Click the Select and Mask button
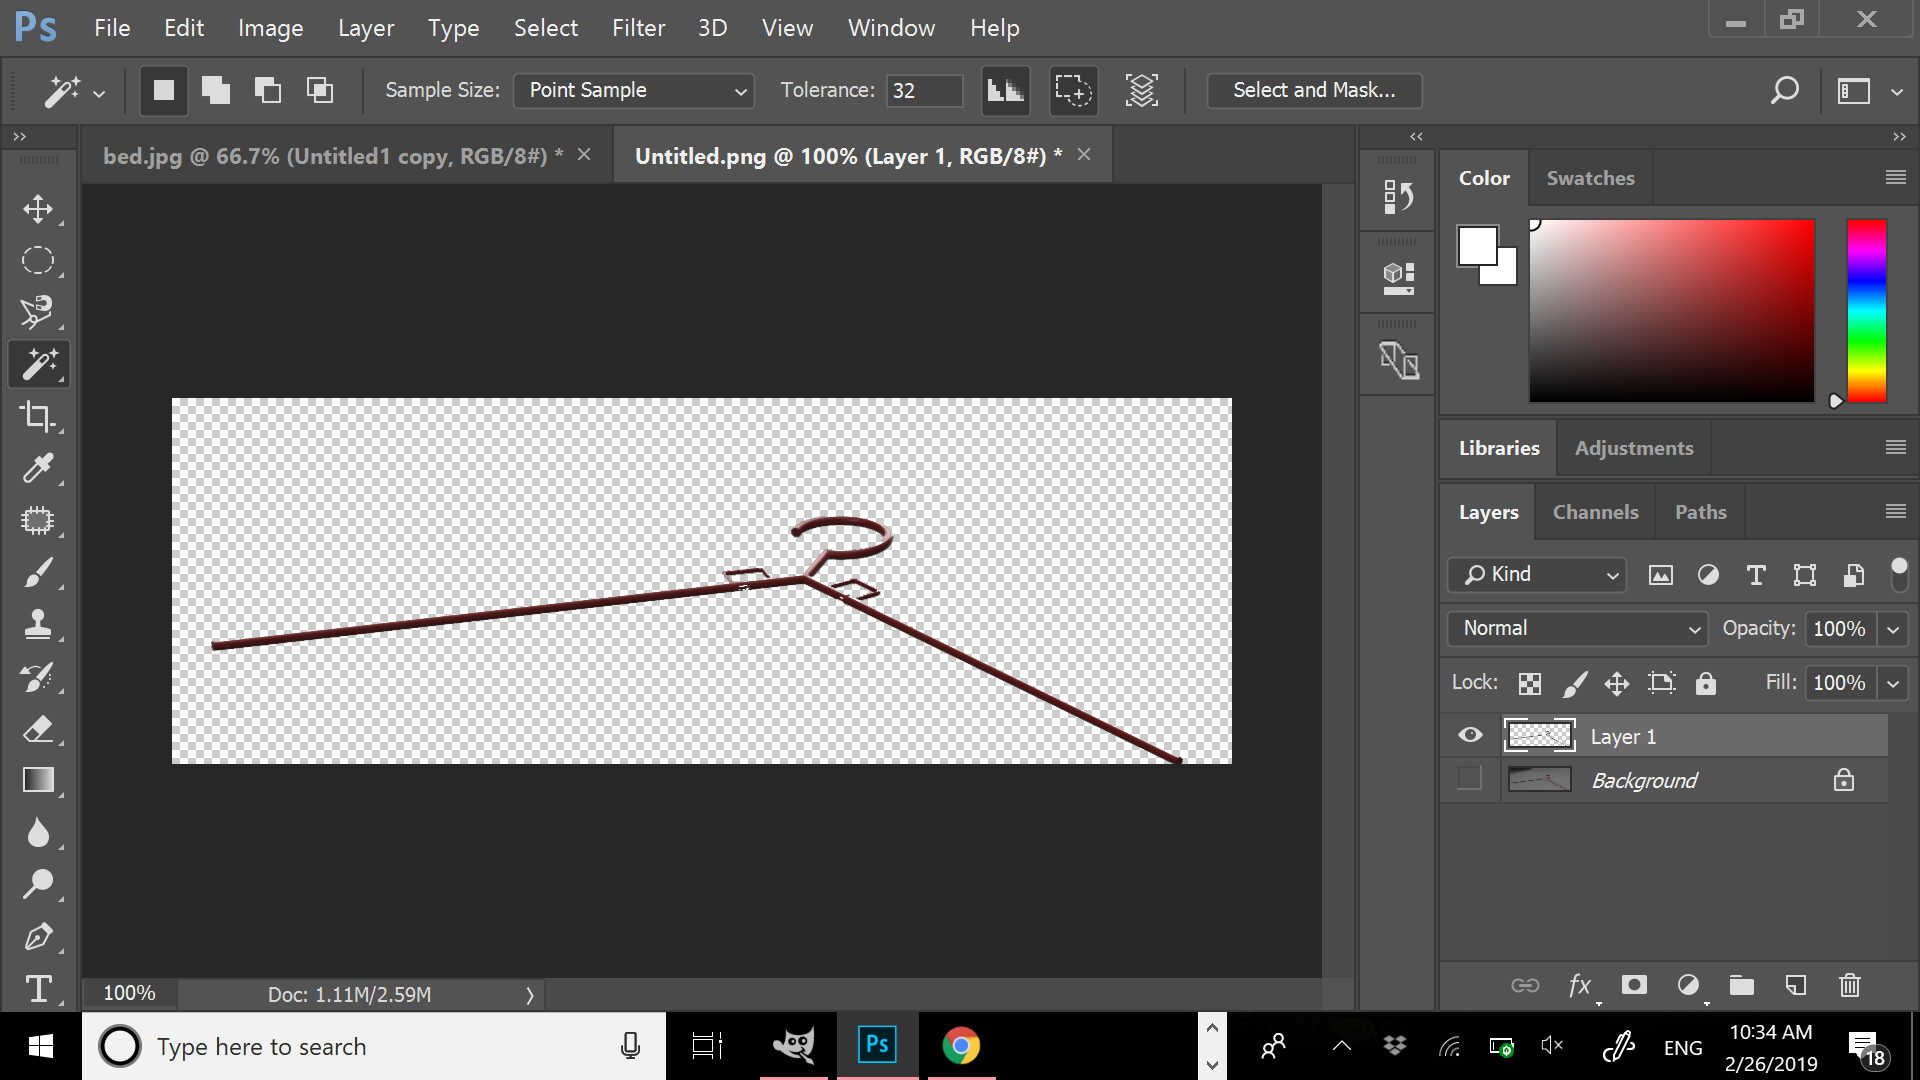1920x1080 pixels. point(1313,90)
